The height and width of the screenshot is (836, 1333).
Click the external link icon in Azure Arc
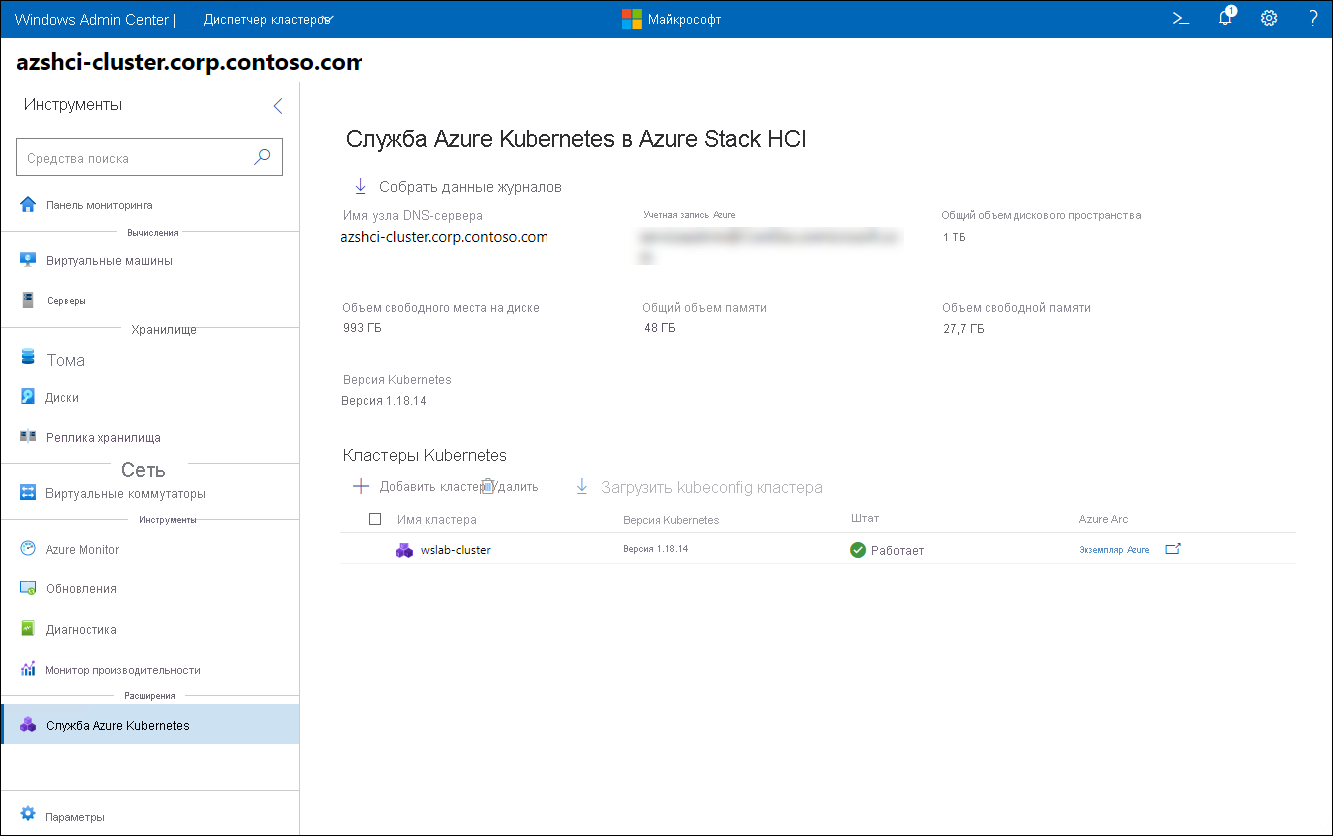tap(1173, 548)
